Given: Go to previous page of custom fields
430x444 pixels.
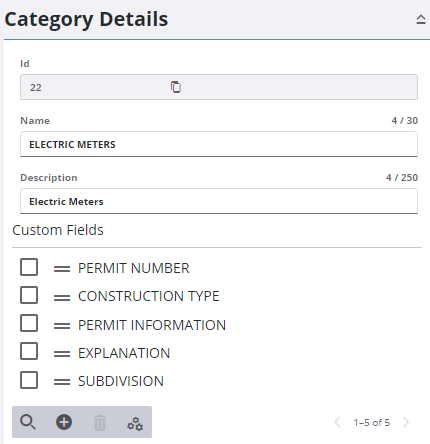Looking at the screenshot, I should 337,422.
